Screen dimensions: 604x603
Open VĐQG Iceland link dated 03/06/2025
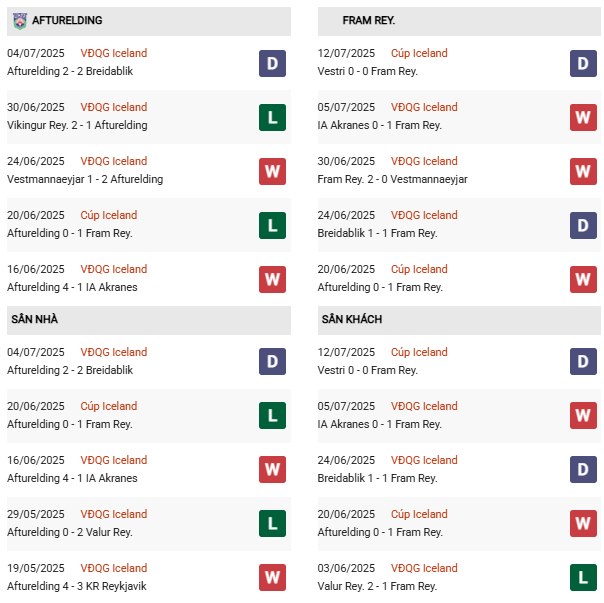coord(423,568)
